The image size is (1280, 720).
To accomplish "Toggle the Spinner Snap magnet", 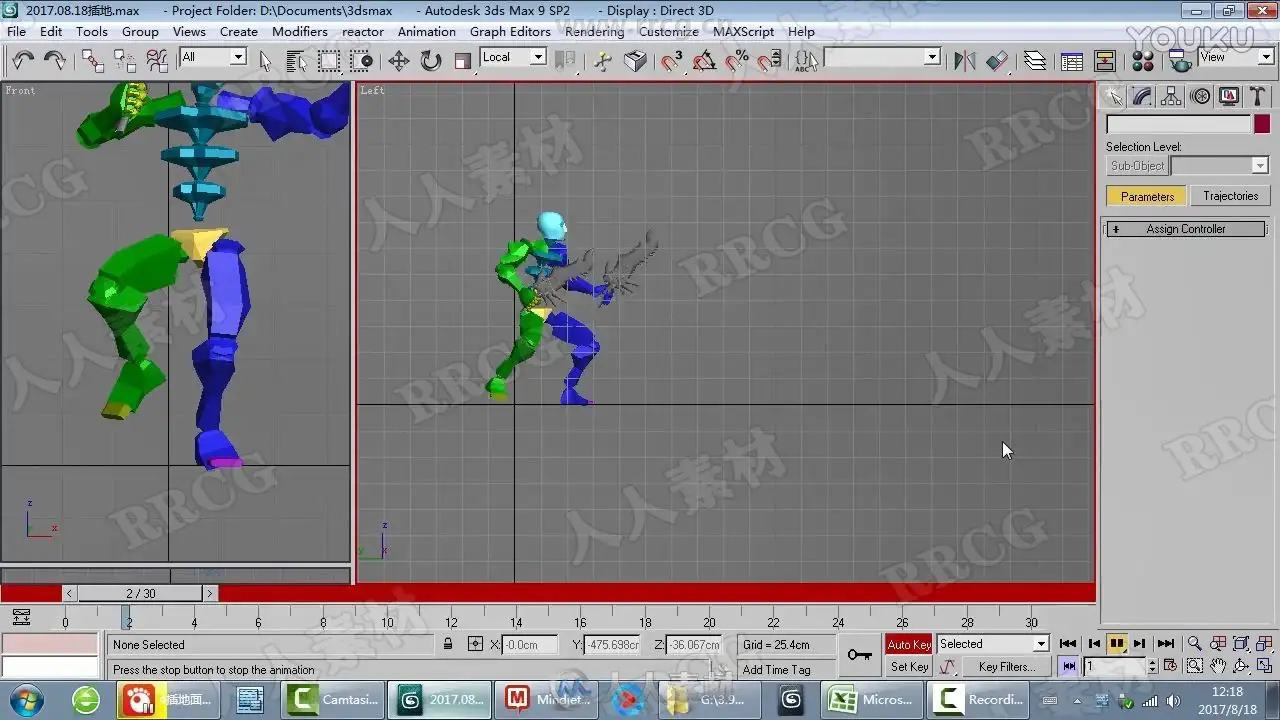I will point(769,61).
